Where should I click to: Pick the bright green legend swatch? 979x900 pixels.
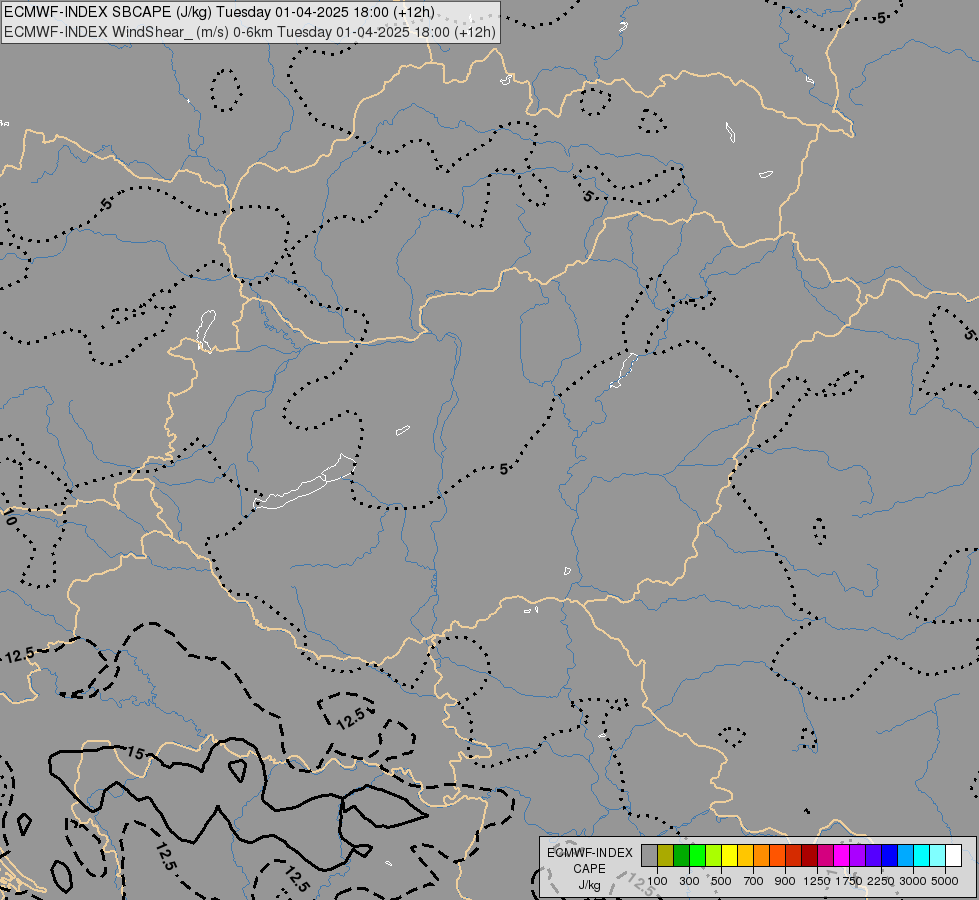point(697,855)
